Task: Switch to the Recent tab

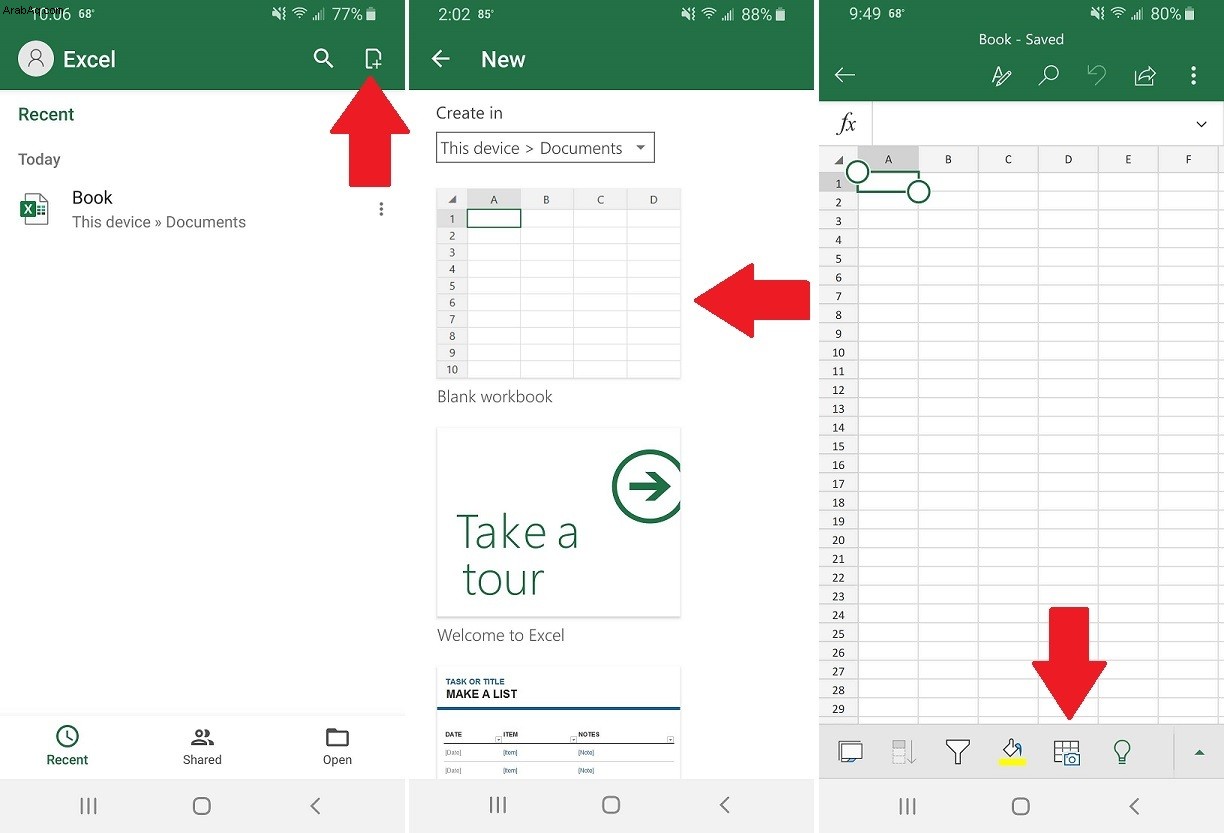Action: tap(67, 746)
